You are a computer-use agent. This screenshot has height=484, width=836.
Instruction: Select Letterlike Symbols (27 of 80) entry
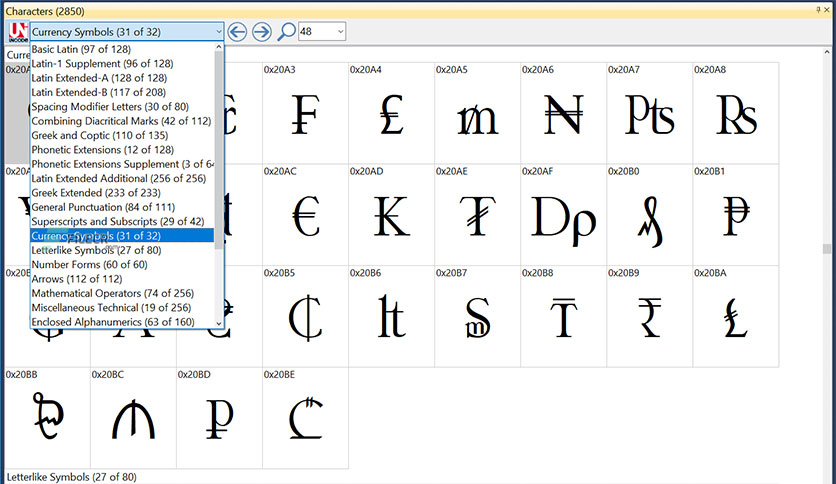point(97,250)
